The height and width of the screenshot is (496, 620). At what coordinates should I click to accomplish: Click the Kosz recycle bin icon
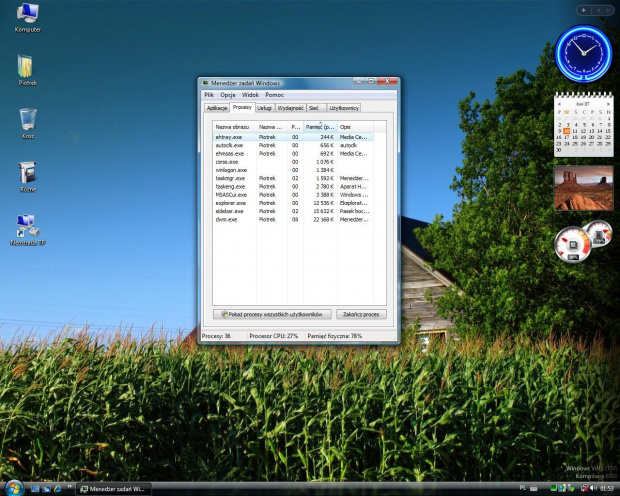pos(27,122)
